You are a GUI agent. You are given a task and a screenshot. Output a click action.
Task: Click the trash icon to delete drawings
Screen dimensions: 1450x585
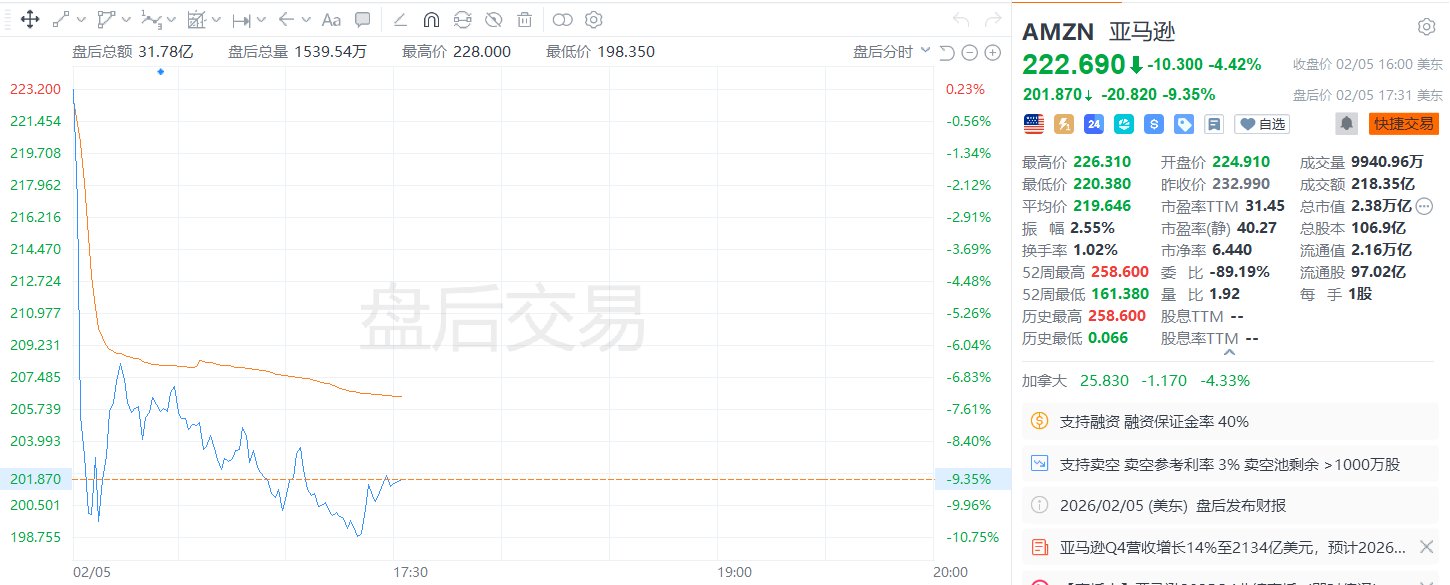click(x=525, y=19)
